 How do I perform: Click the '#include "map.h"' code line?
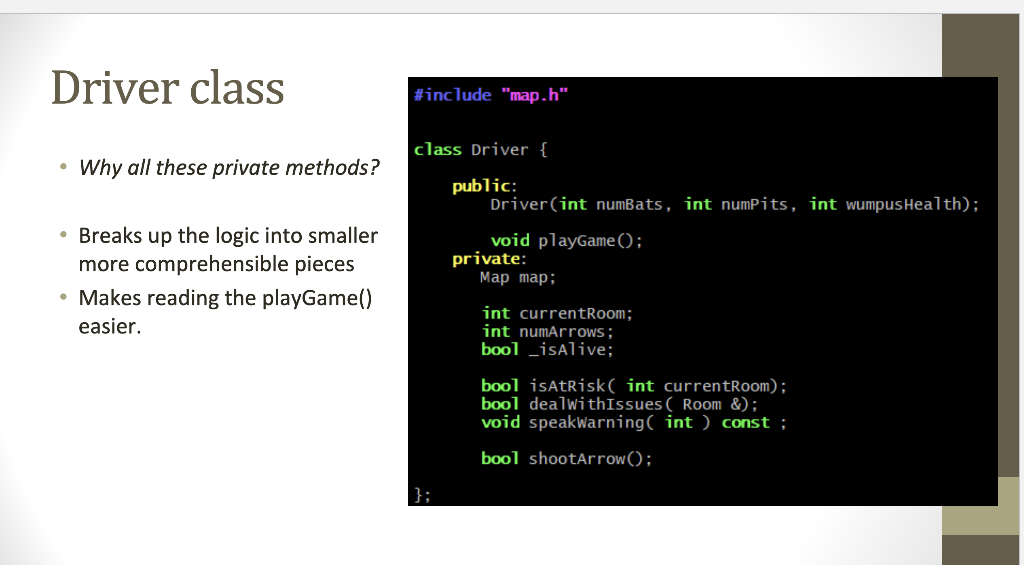click(491, 95)
